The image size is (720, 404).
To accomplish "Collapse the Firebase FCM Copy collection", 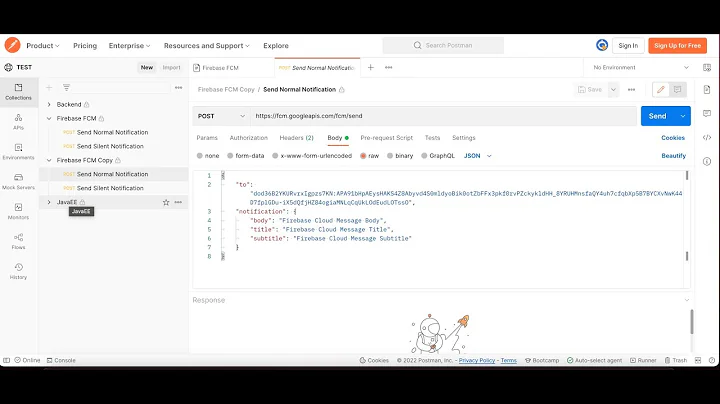I will (49, 160).
